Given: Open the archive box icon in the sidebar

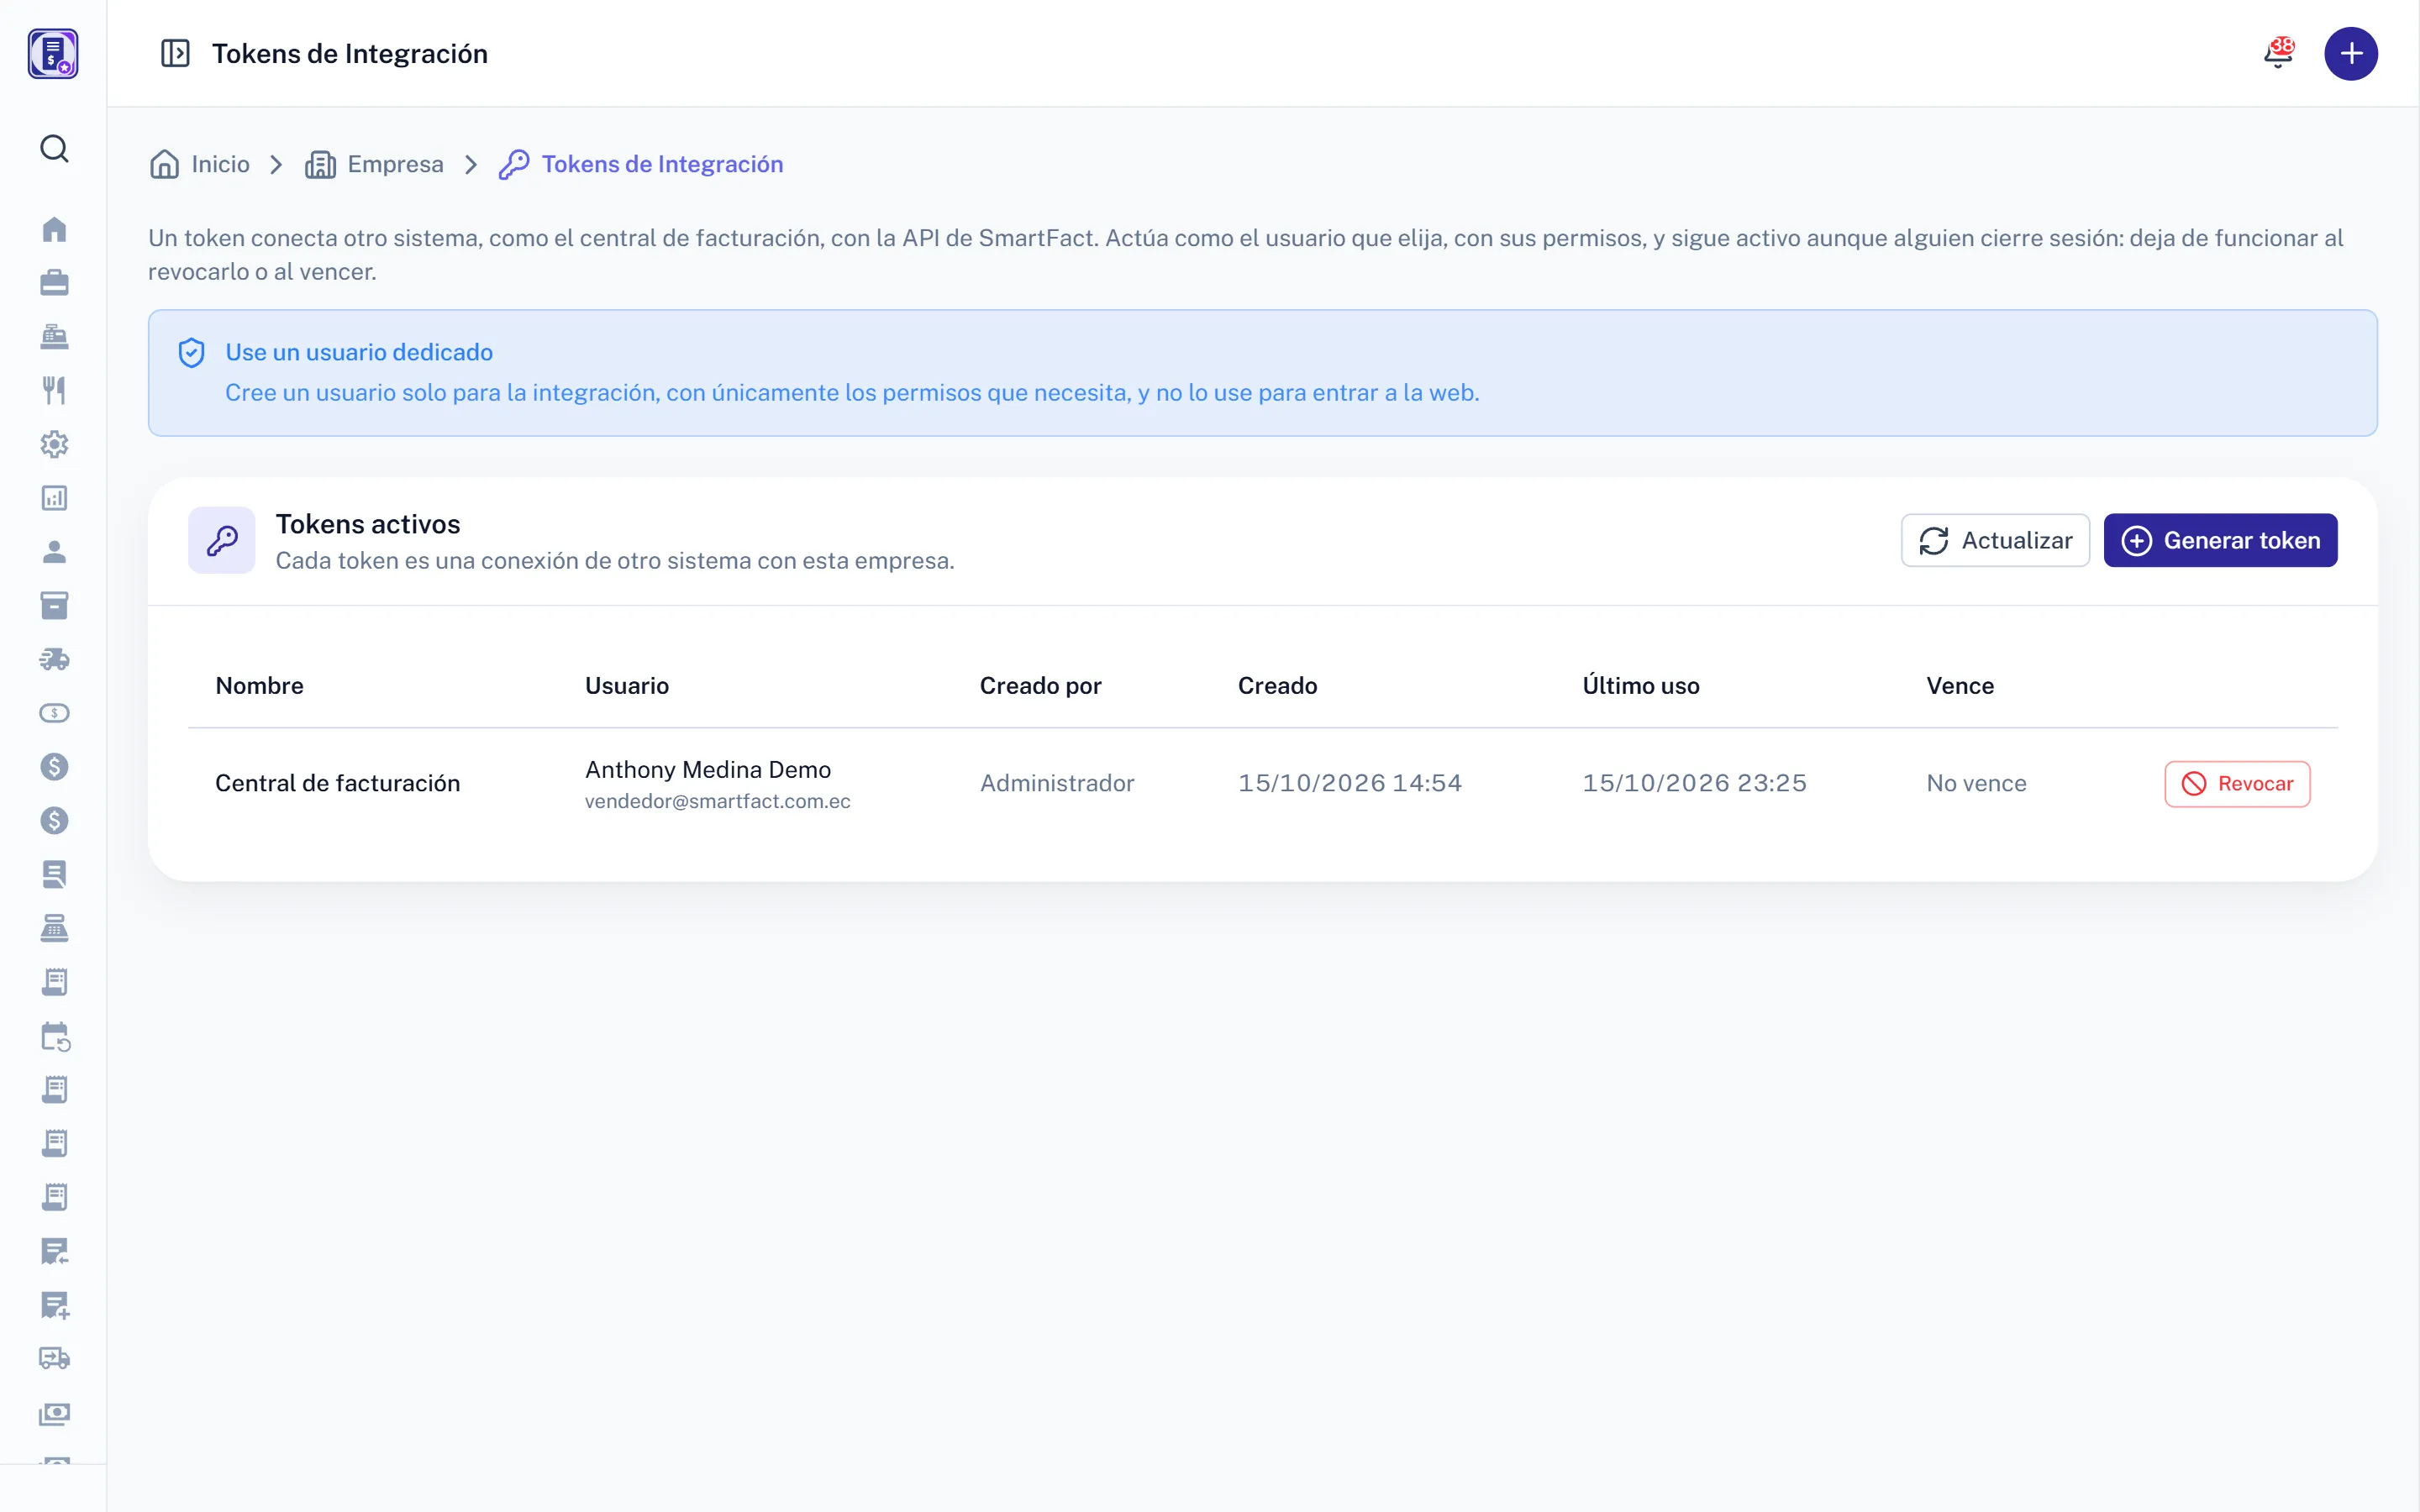Looking at the screenshot, I should [54, 606].
